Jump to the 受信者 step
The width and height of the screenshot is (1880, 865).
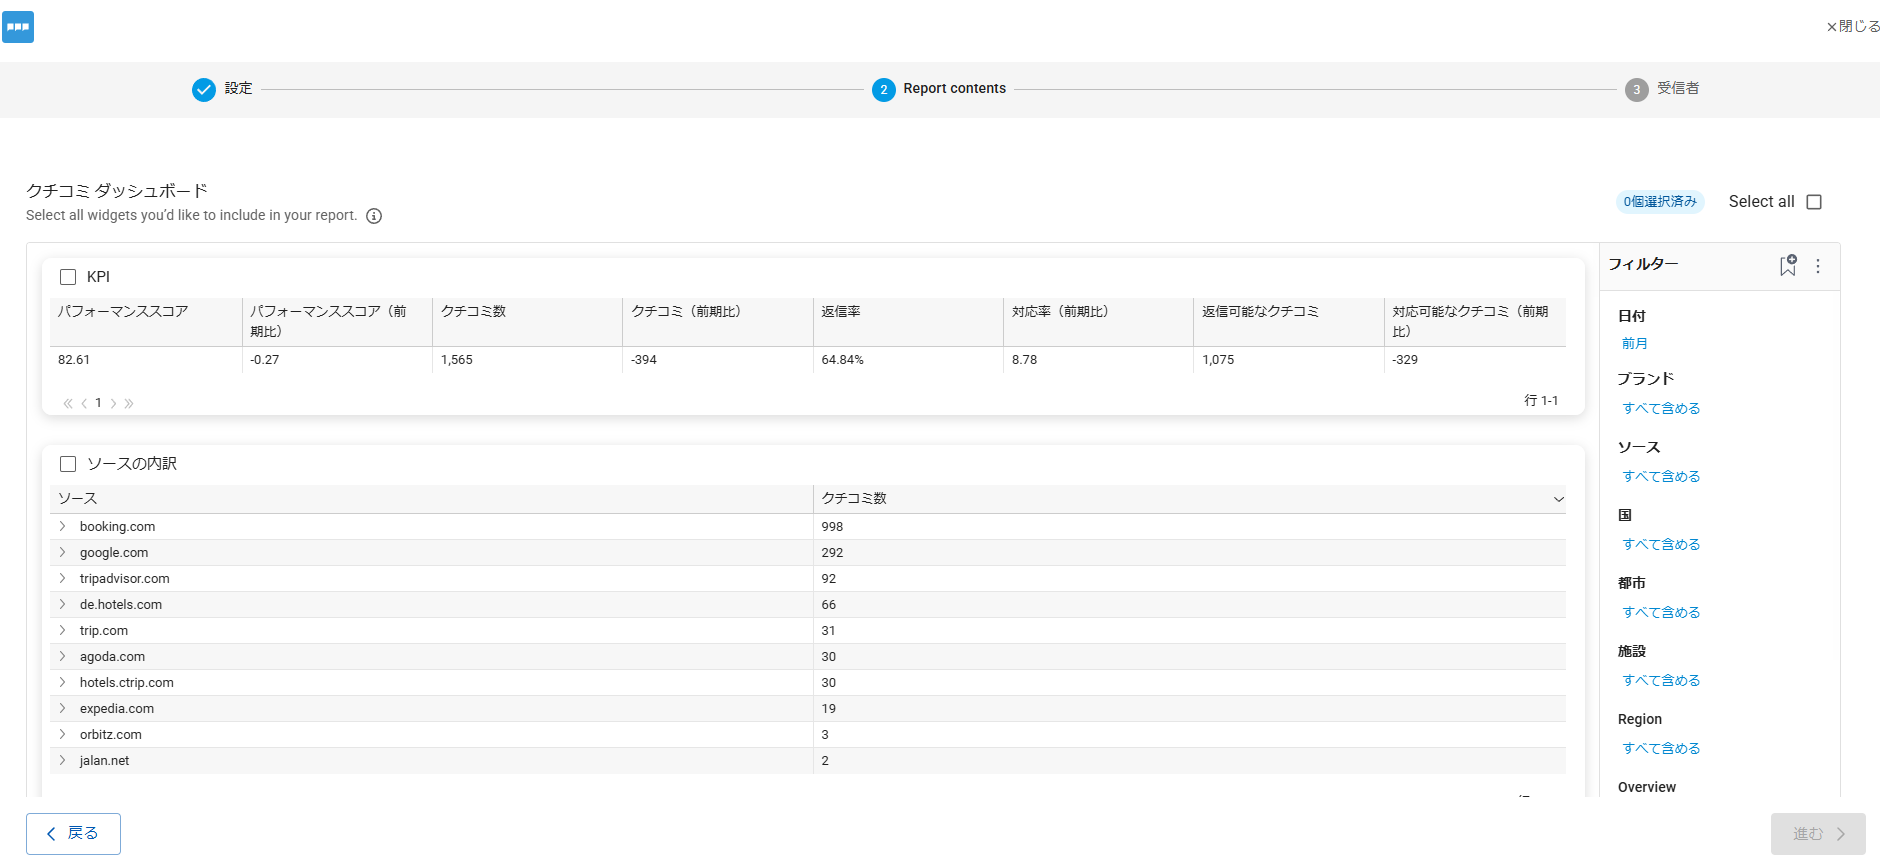pyautogui.click(x=1678, y=88)
